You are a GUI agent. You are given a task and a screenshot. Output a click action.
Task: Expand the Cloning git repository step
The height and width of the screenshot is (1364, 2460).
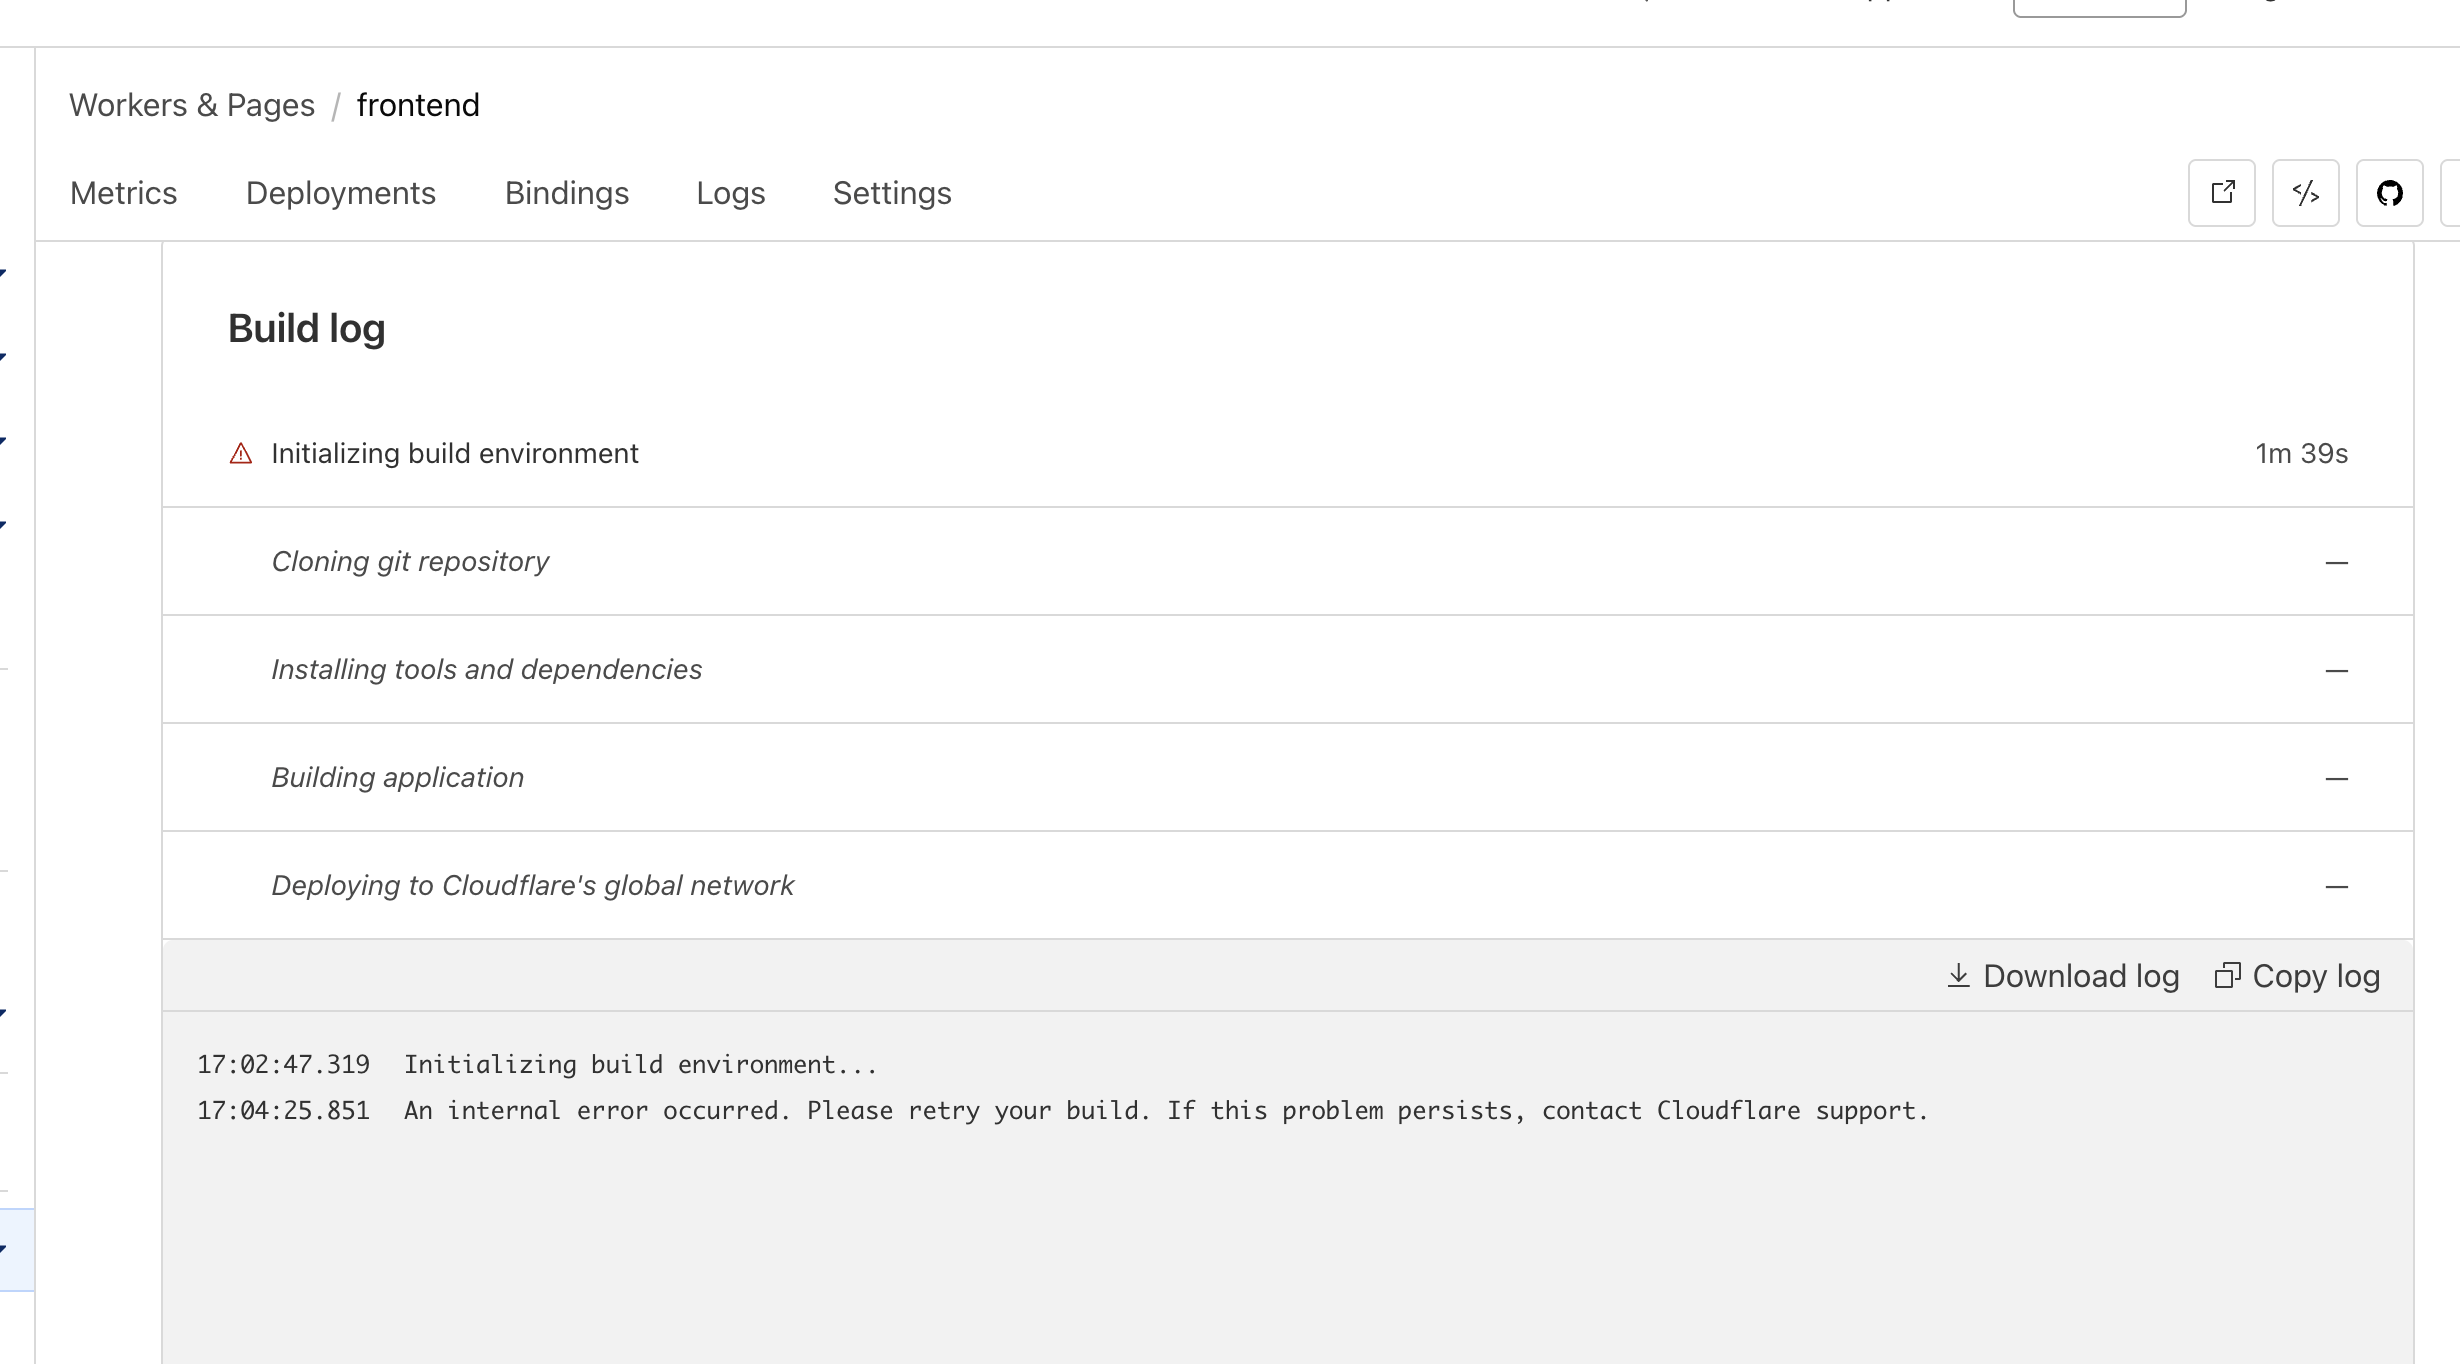coord(1288,562)
